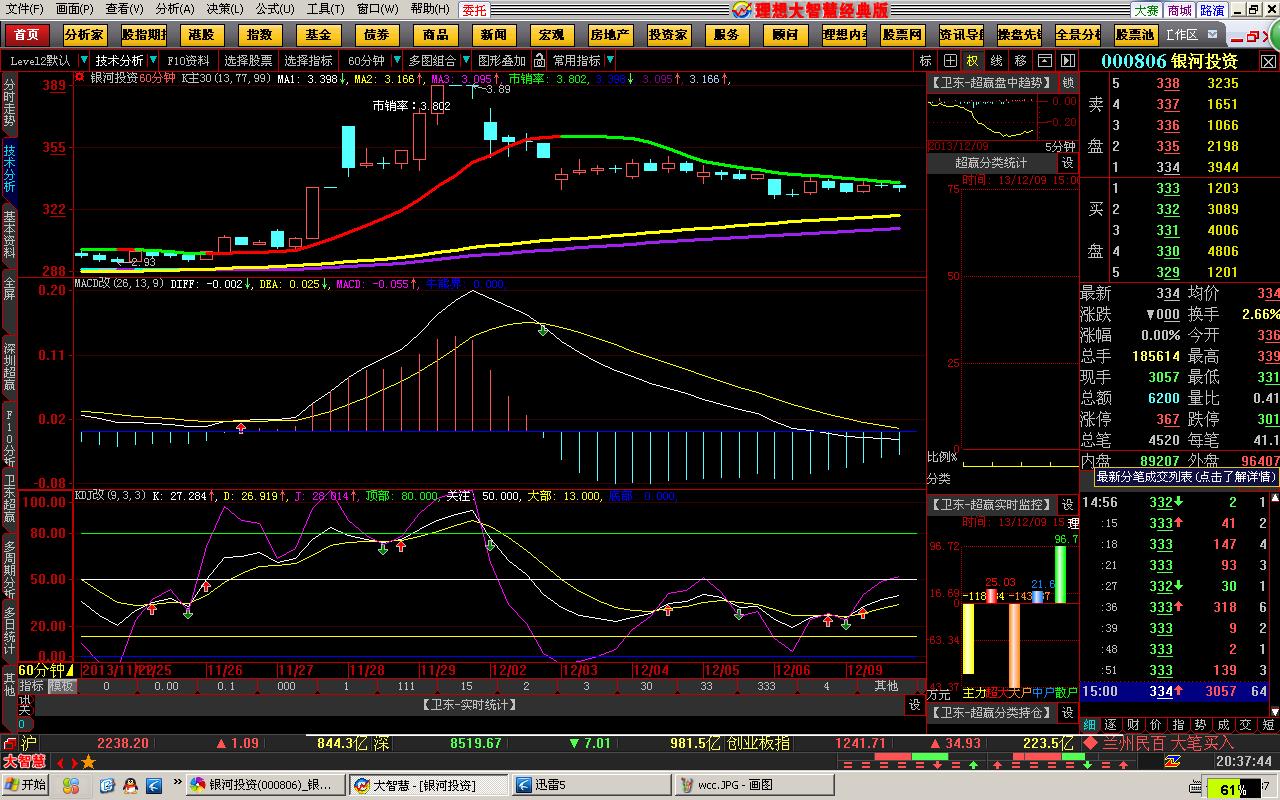Open the 工具(T) menu
Image resolution: width=1280 pixels, height=800 pixels.
coord(325,9)
